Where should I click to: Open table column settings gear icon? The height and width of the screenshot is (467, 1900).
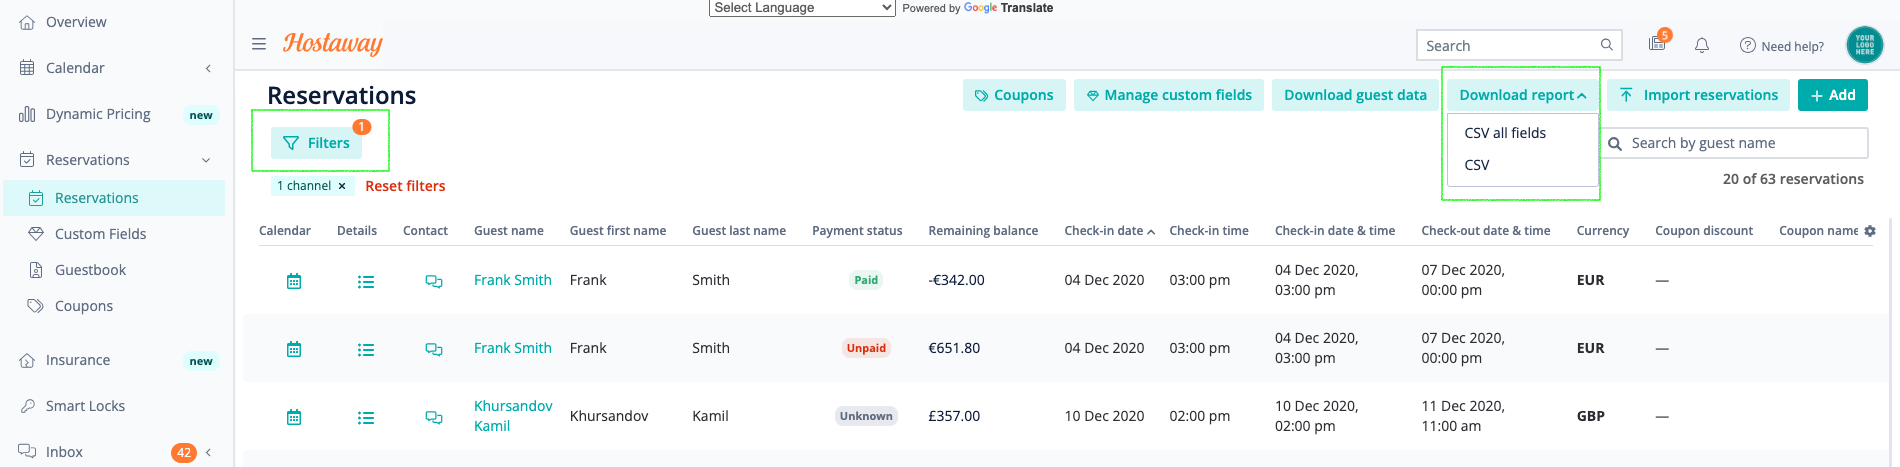pos(1870,231)
